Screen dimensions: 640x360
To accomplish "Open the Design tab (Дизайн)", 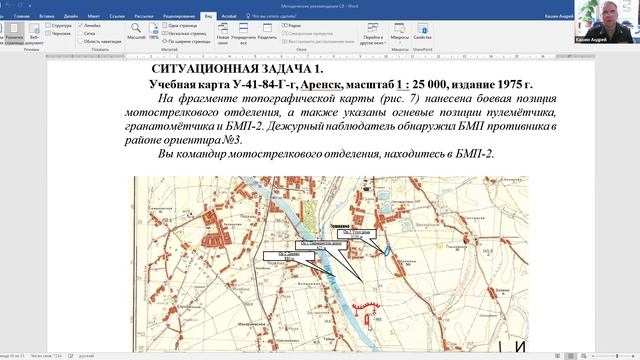I will (x=71, y=16).
